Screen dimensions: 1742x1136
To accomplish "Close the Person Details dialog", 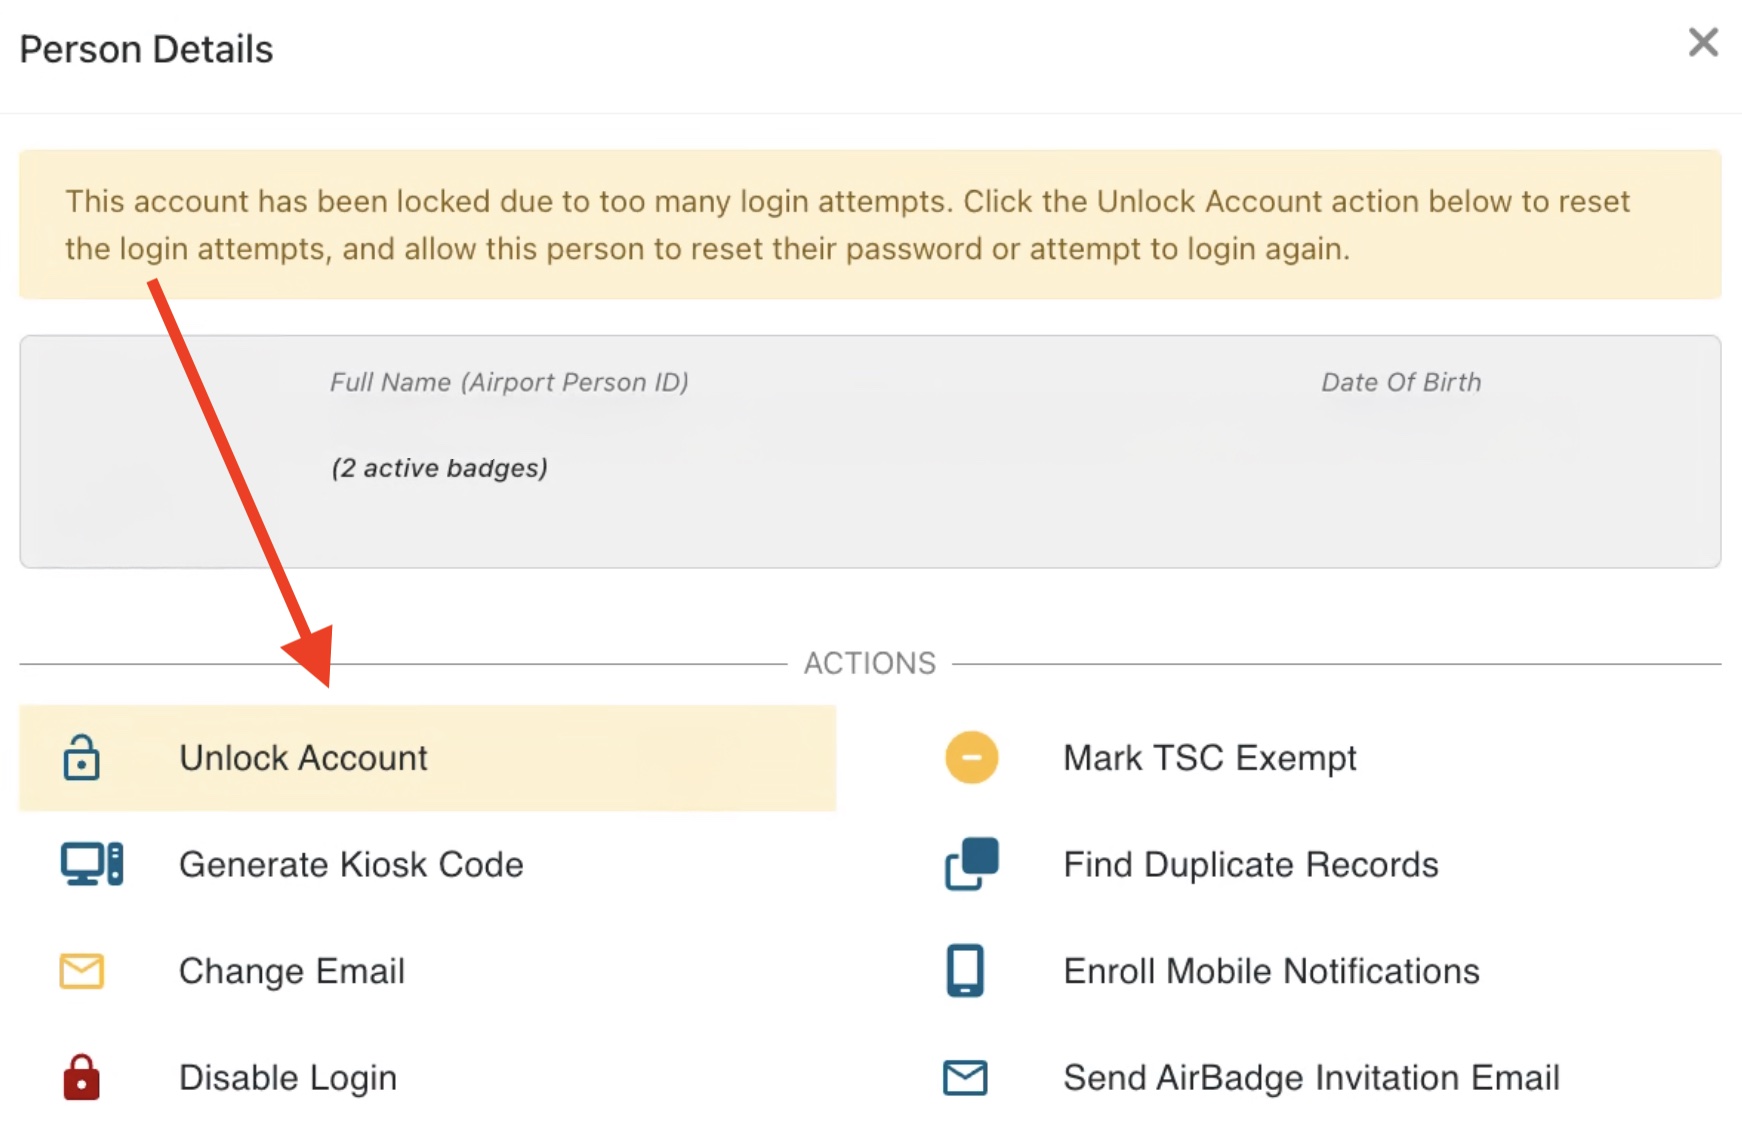I will coord(1703,43).
